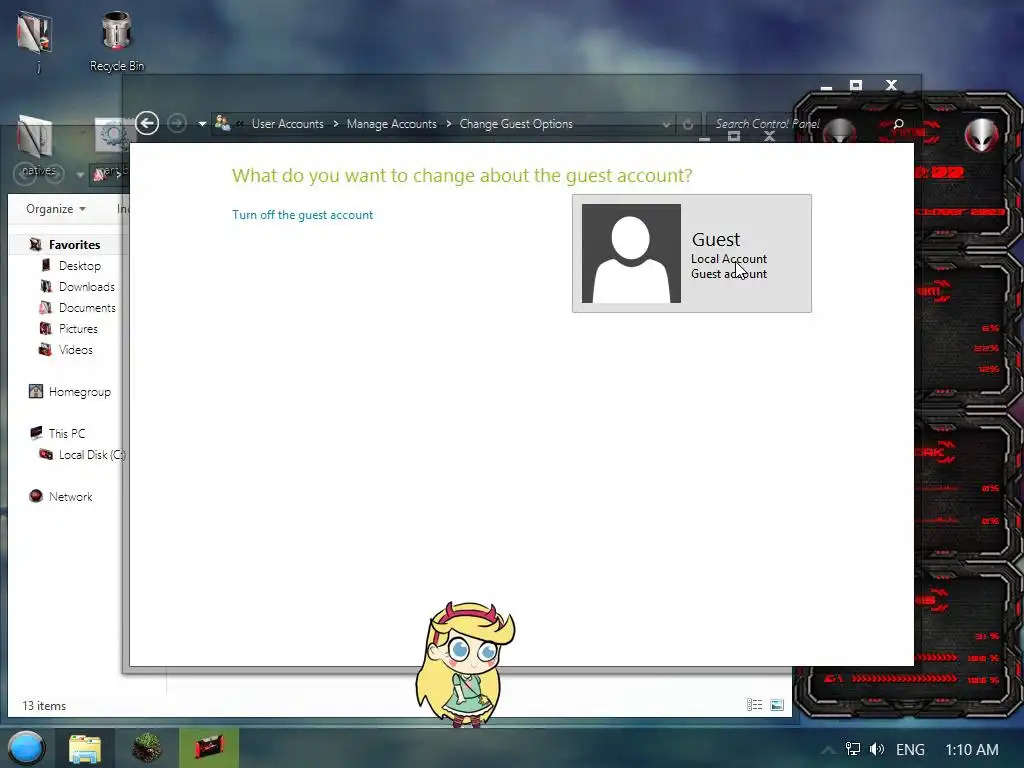The image size is (1024, 768).
Task: Click the Guest account picture
Action: click(631, 253)
